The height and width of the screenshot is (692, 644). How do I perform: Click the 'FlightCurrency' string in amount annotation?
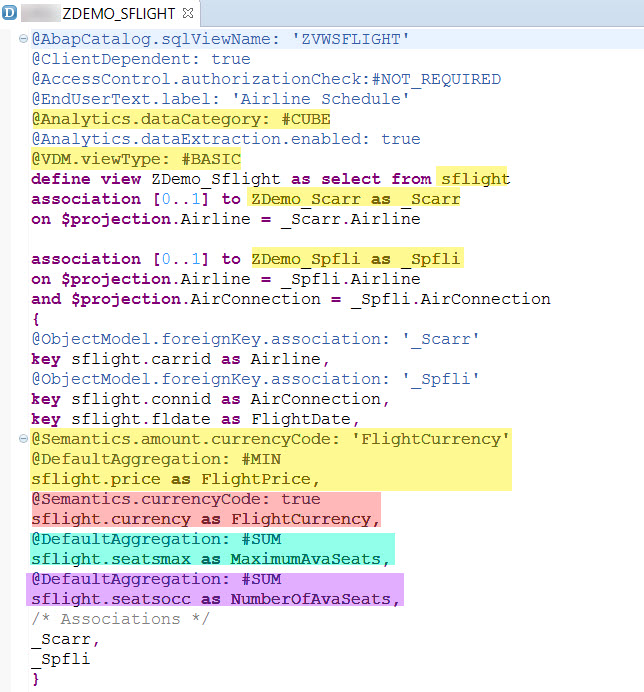click(x=430, y=439)
